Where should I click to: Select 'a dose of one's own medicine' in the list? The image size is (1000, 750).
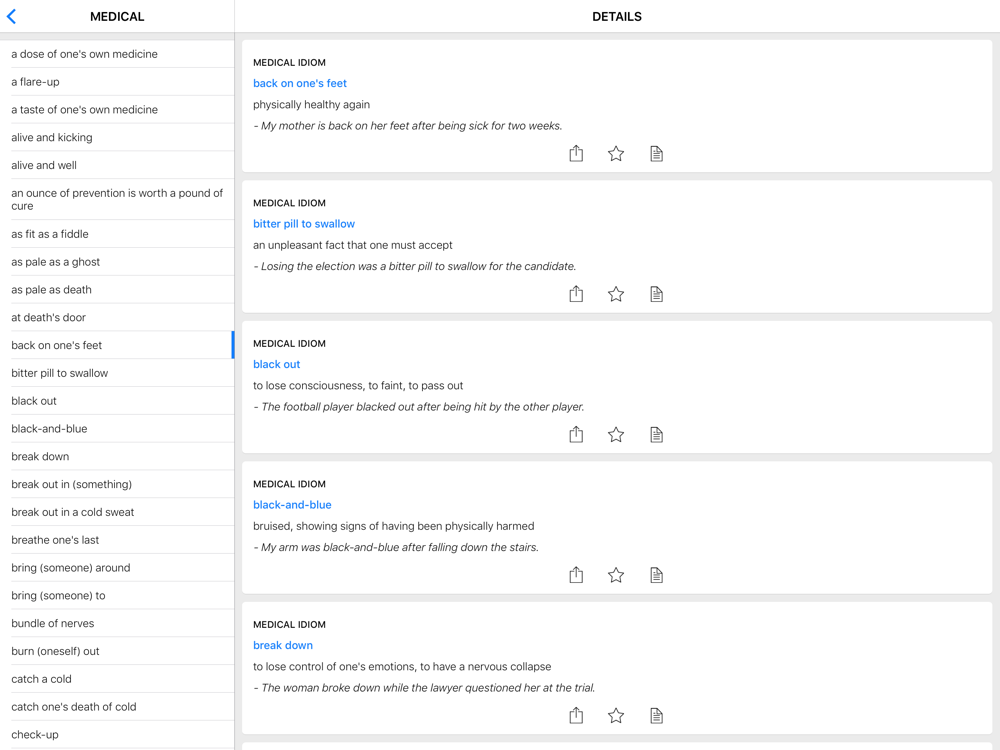point(117,54)
